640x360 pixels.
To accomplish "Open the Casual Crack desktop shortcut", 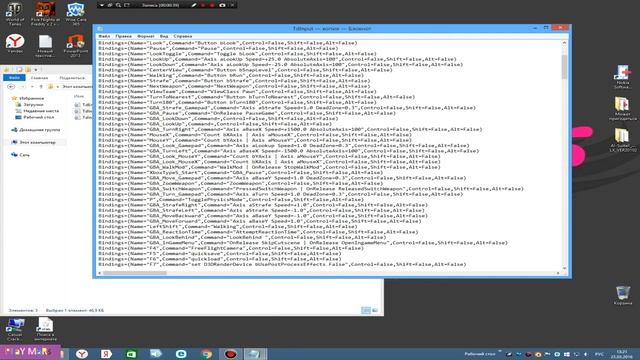I will pos(15,330).
